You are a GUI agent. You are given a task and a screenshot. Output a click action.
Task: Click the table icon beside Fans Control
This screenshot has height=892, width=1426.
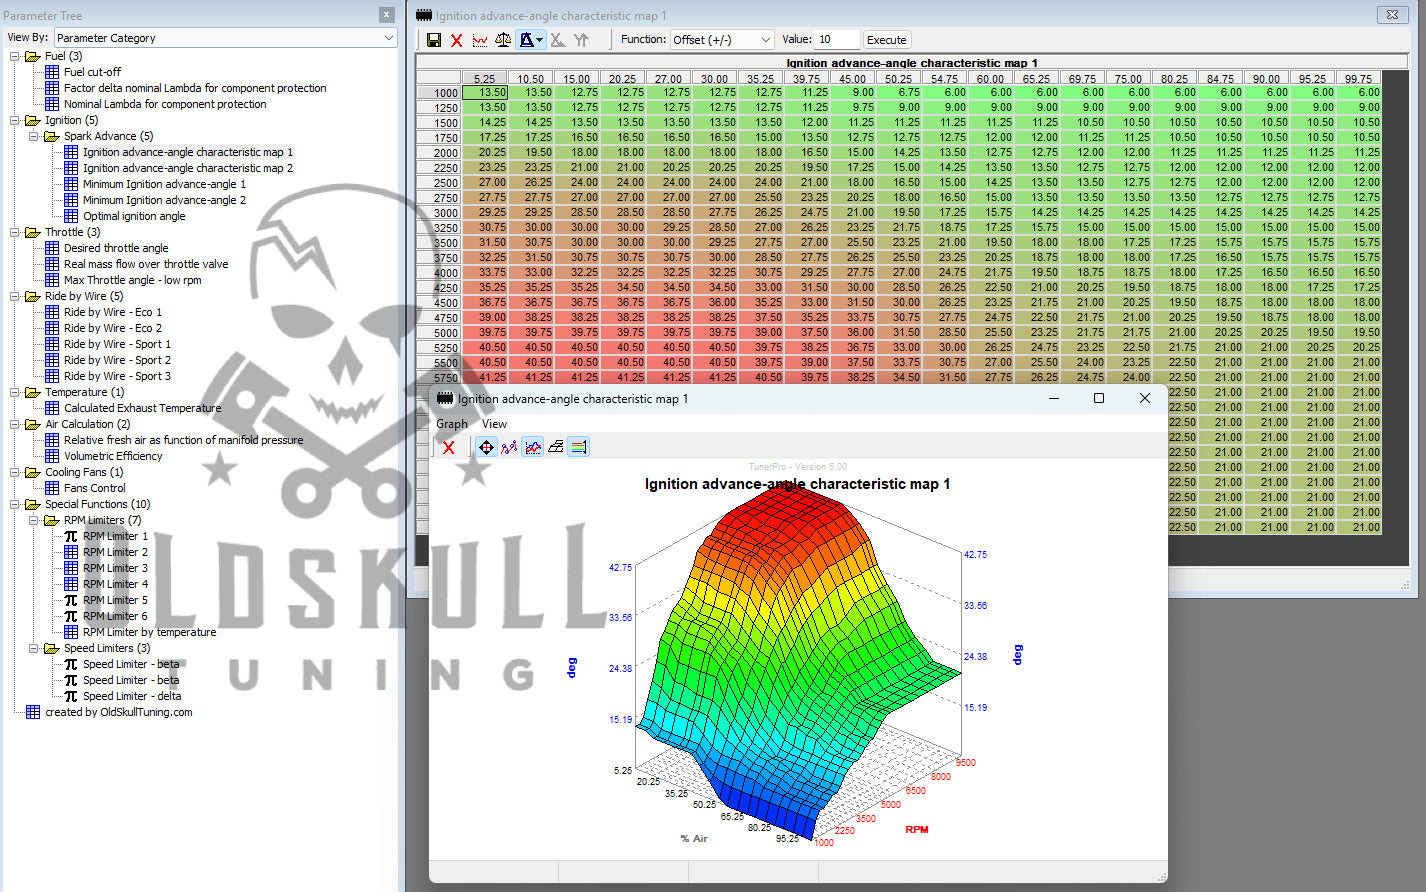tap(52, 488)
